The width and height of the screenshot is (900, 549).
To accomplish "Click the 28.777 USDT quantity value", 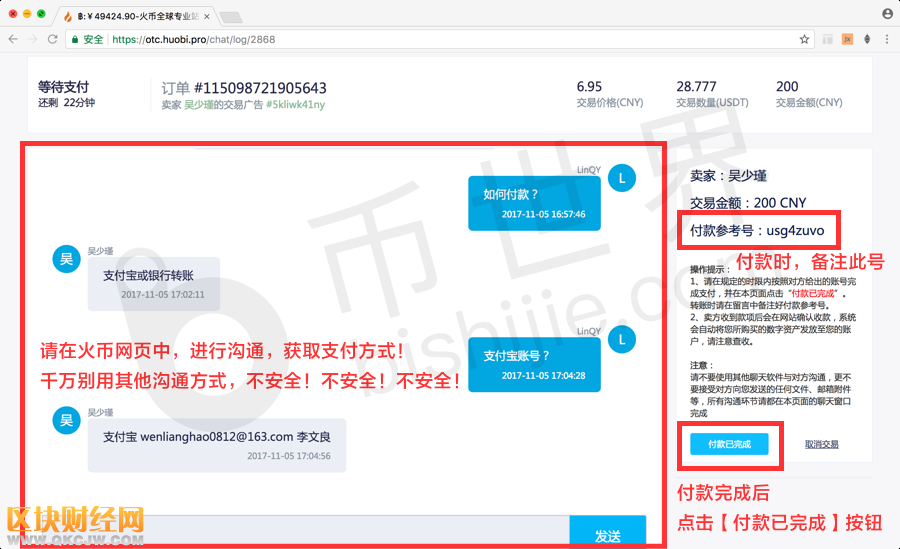I will tap(696, 86).
